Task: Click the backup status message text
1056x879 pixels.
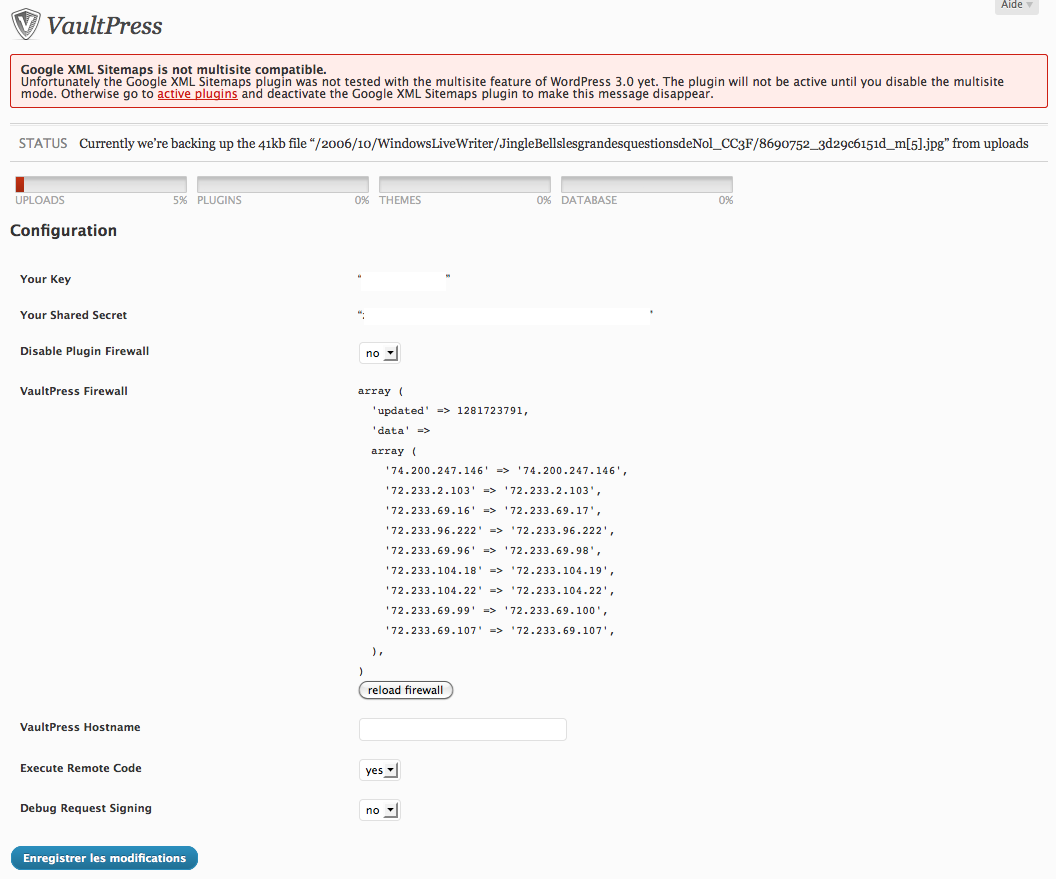Action: [554, 143]
